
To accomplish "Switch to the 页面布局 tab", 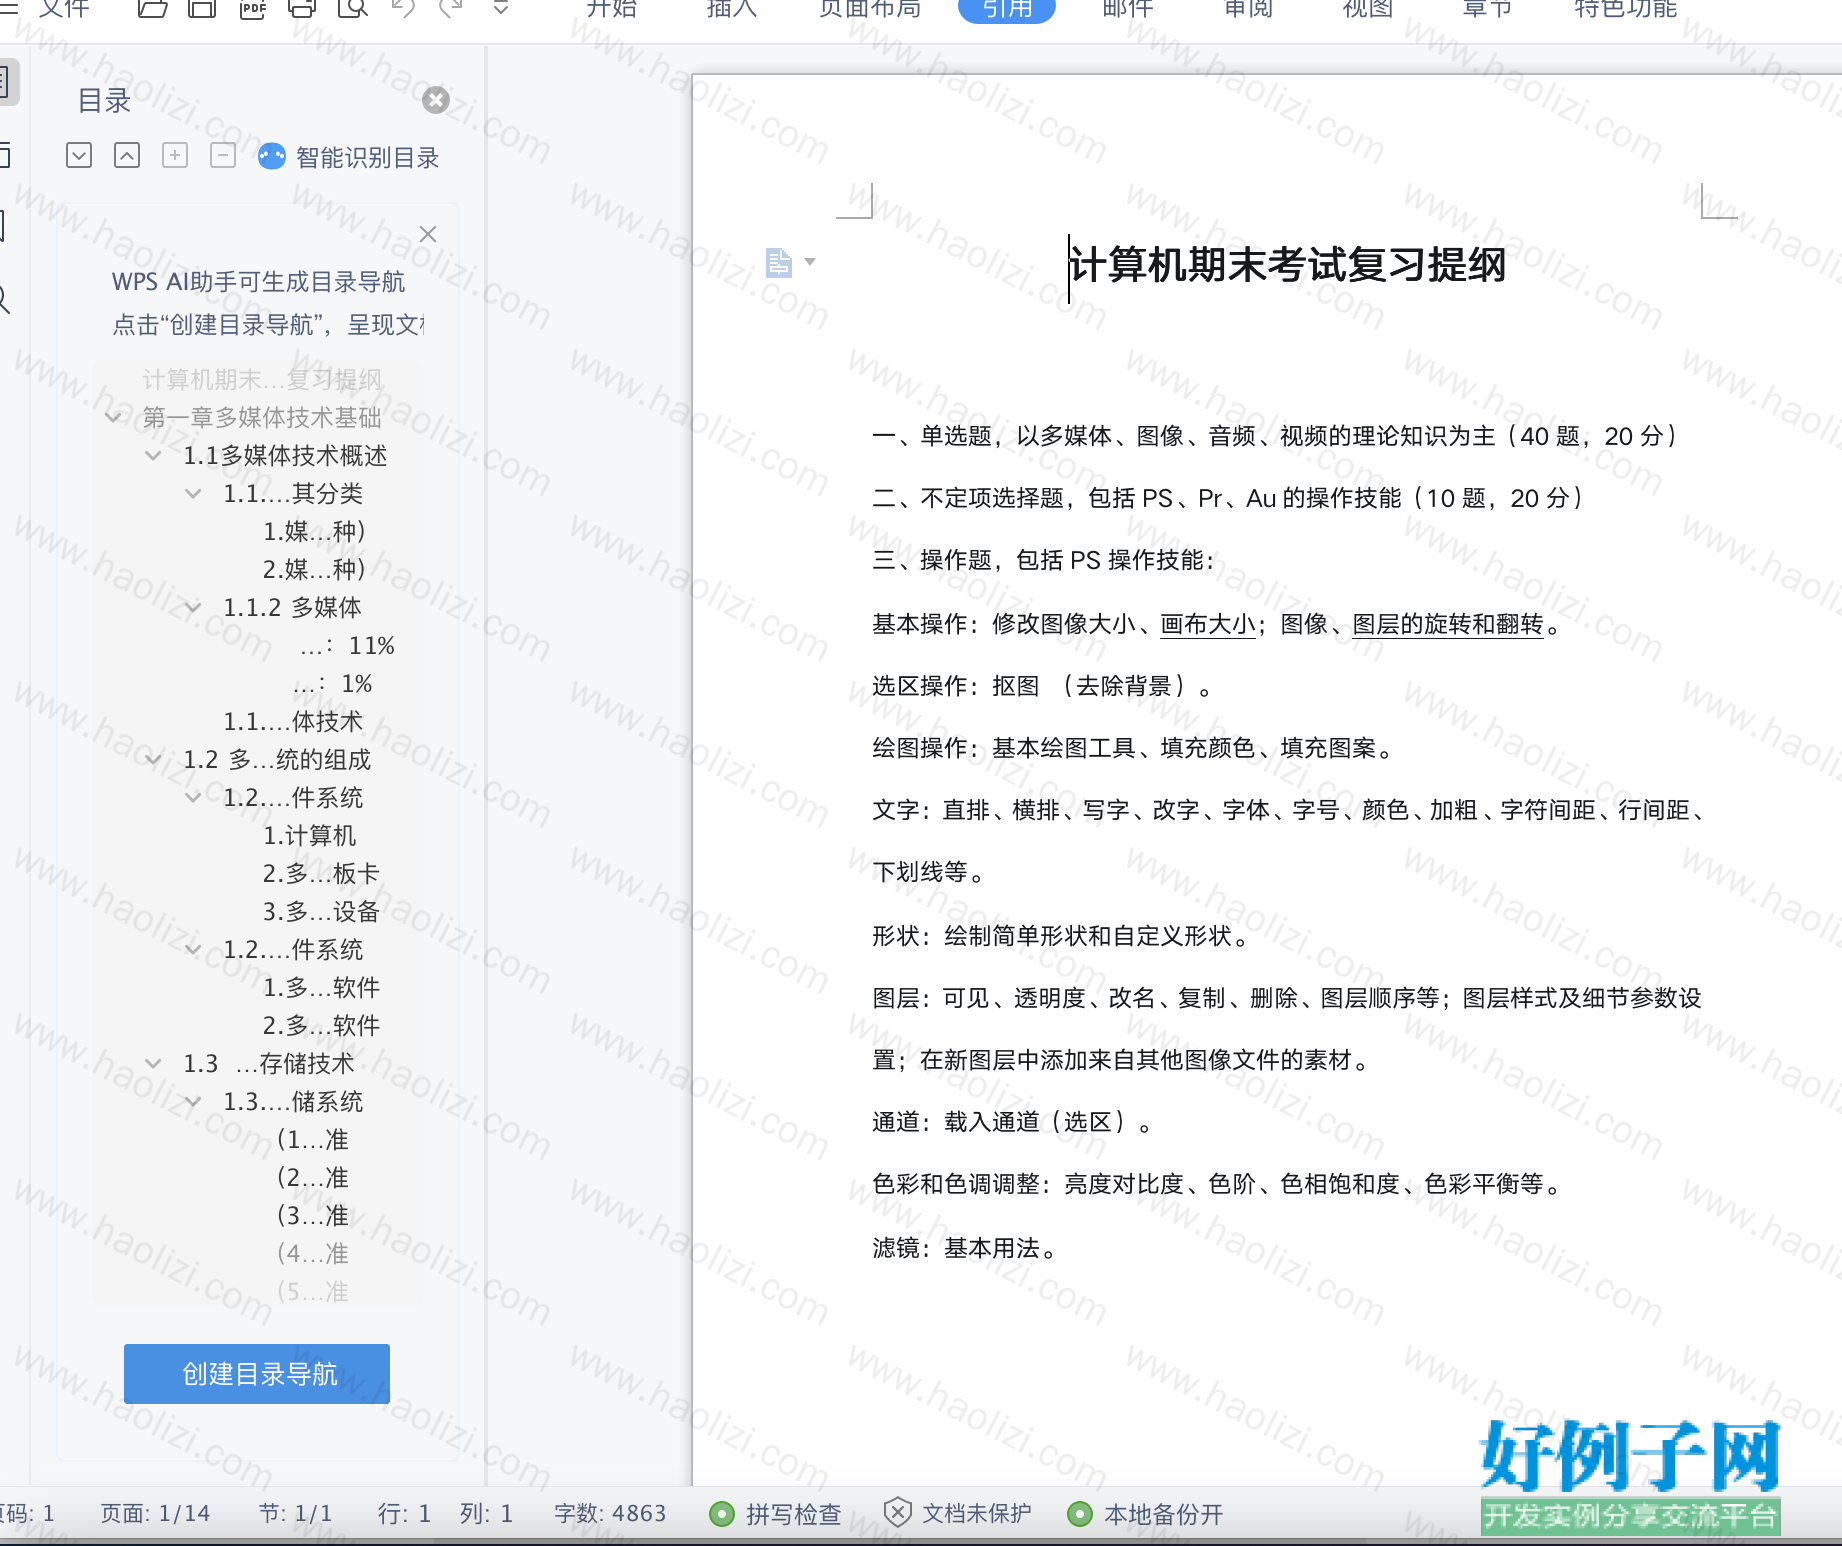I will click(x=870, y=9).
